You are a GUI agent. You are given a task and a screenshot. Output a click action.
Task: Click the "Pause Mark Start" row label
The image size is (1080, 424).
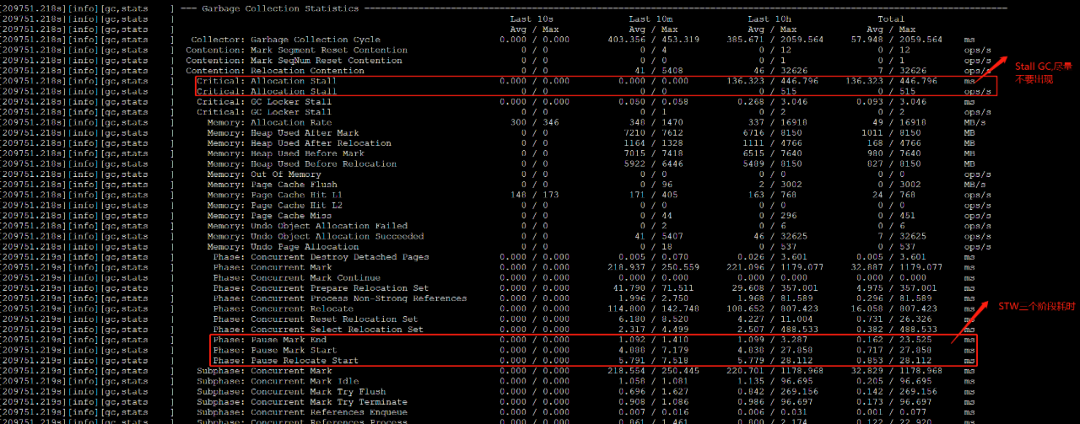293,350
